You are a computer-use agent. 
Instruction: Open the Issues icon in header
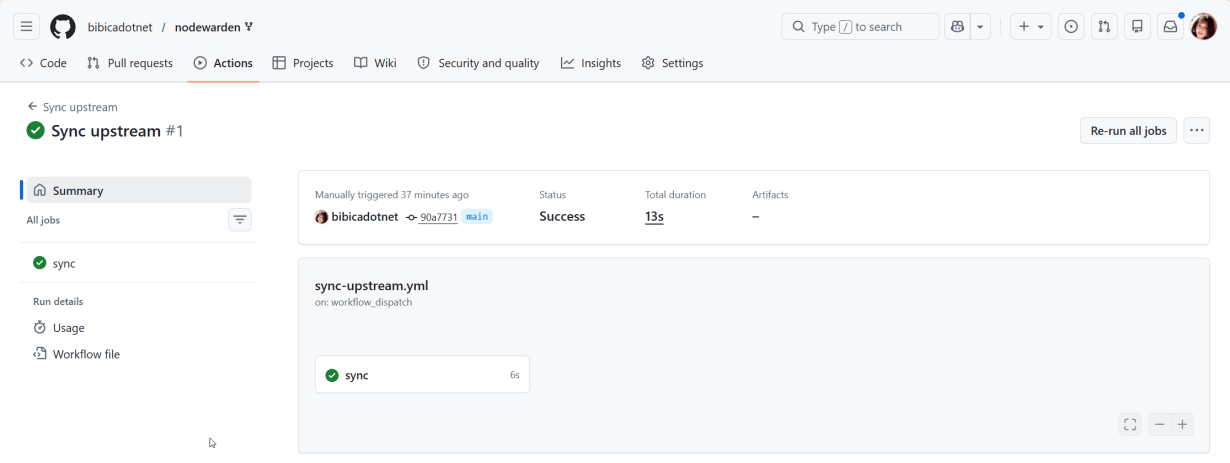click(x=1071, y=27)
